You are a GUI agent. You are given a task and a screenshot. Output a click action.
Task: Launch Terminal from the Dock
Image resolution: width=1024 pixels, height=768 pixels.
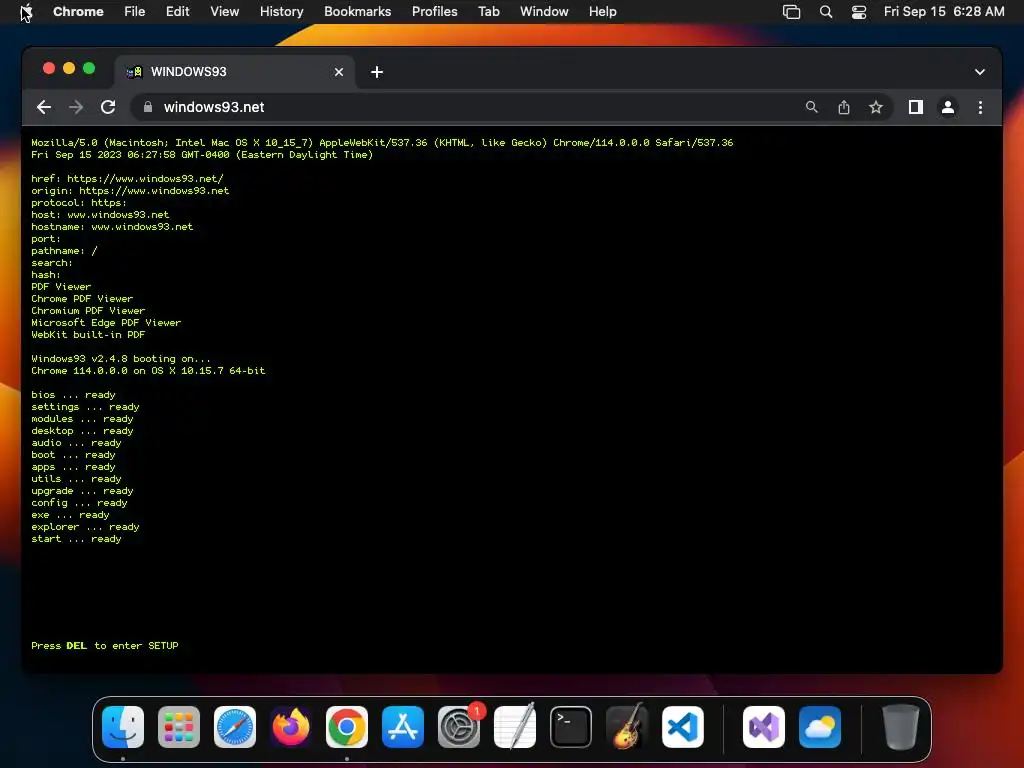coord(571,727)
